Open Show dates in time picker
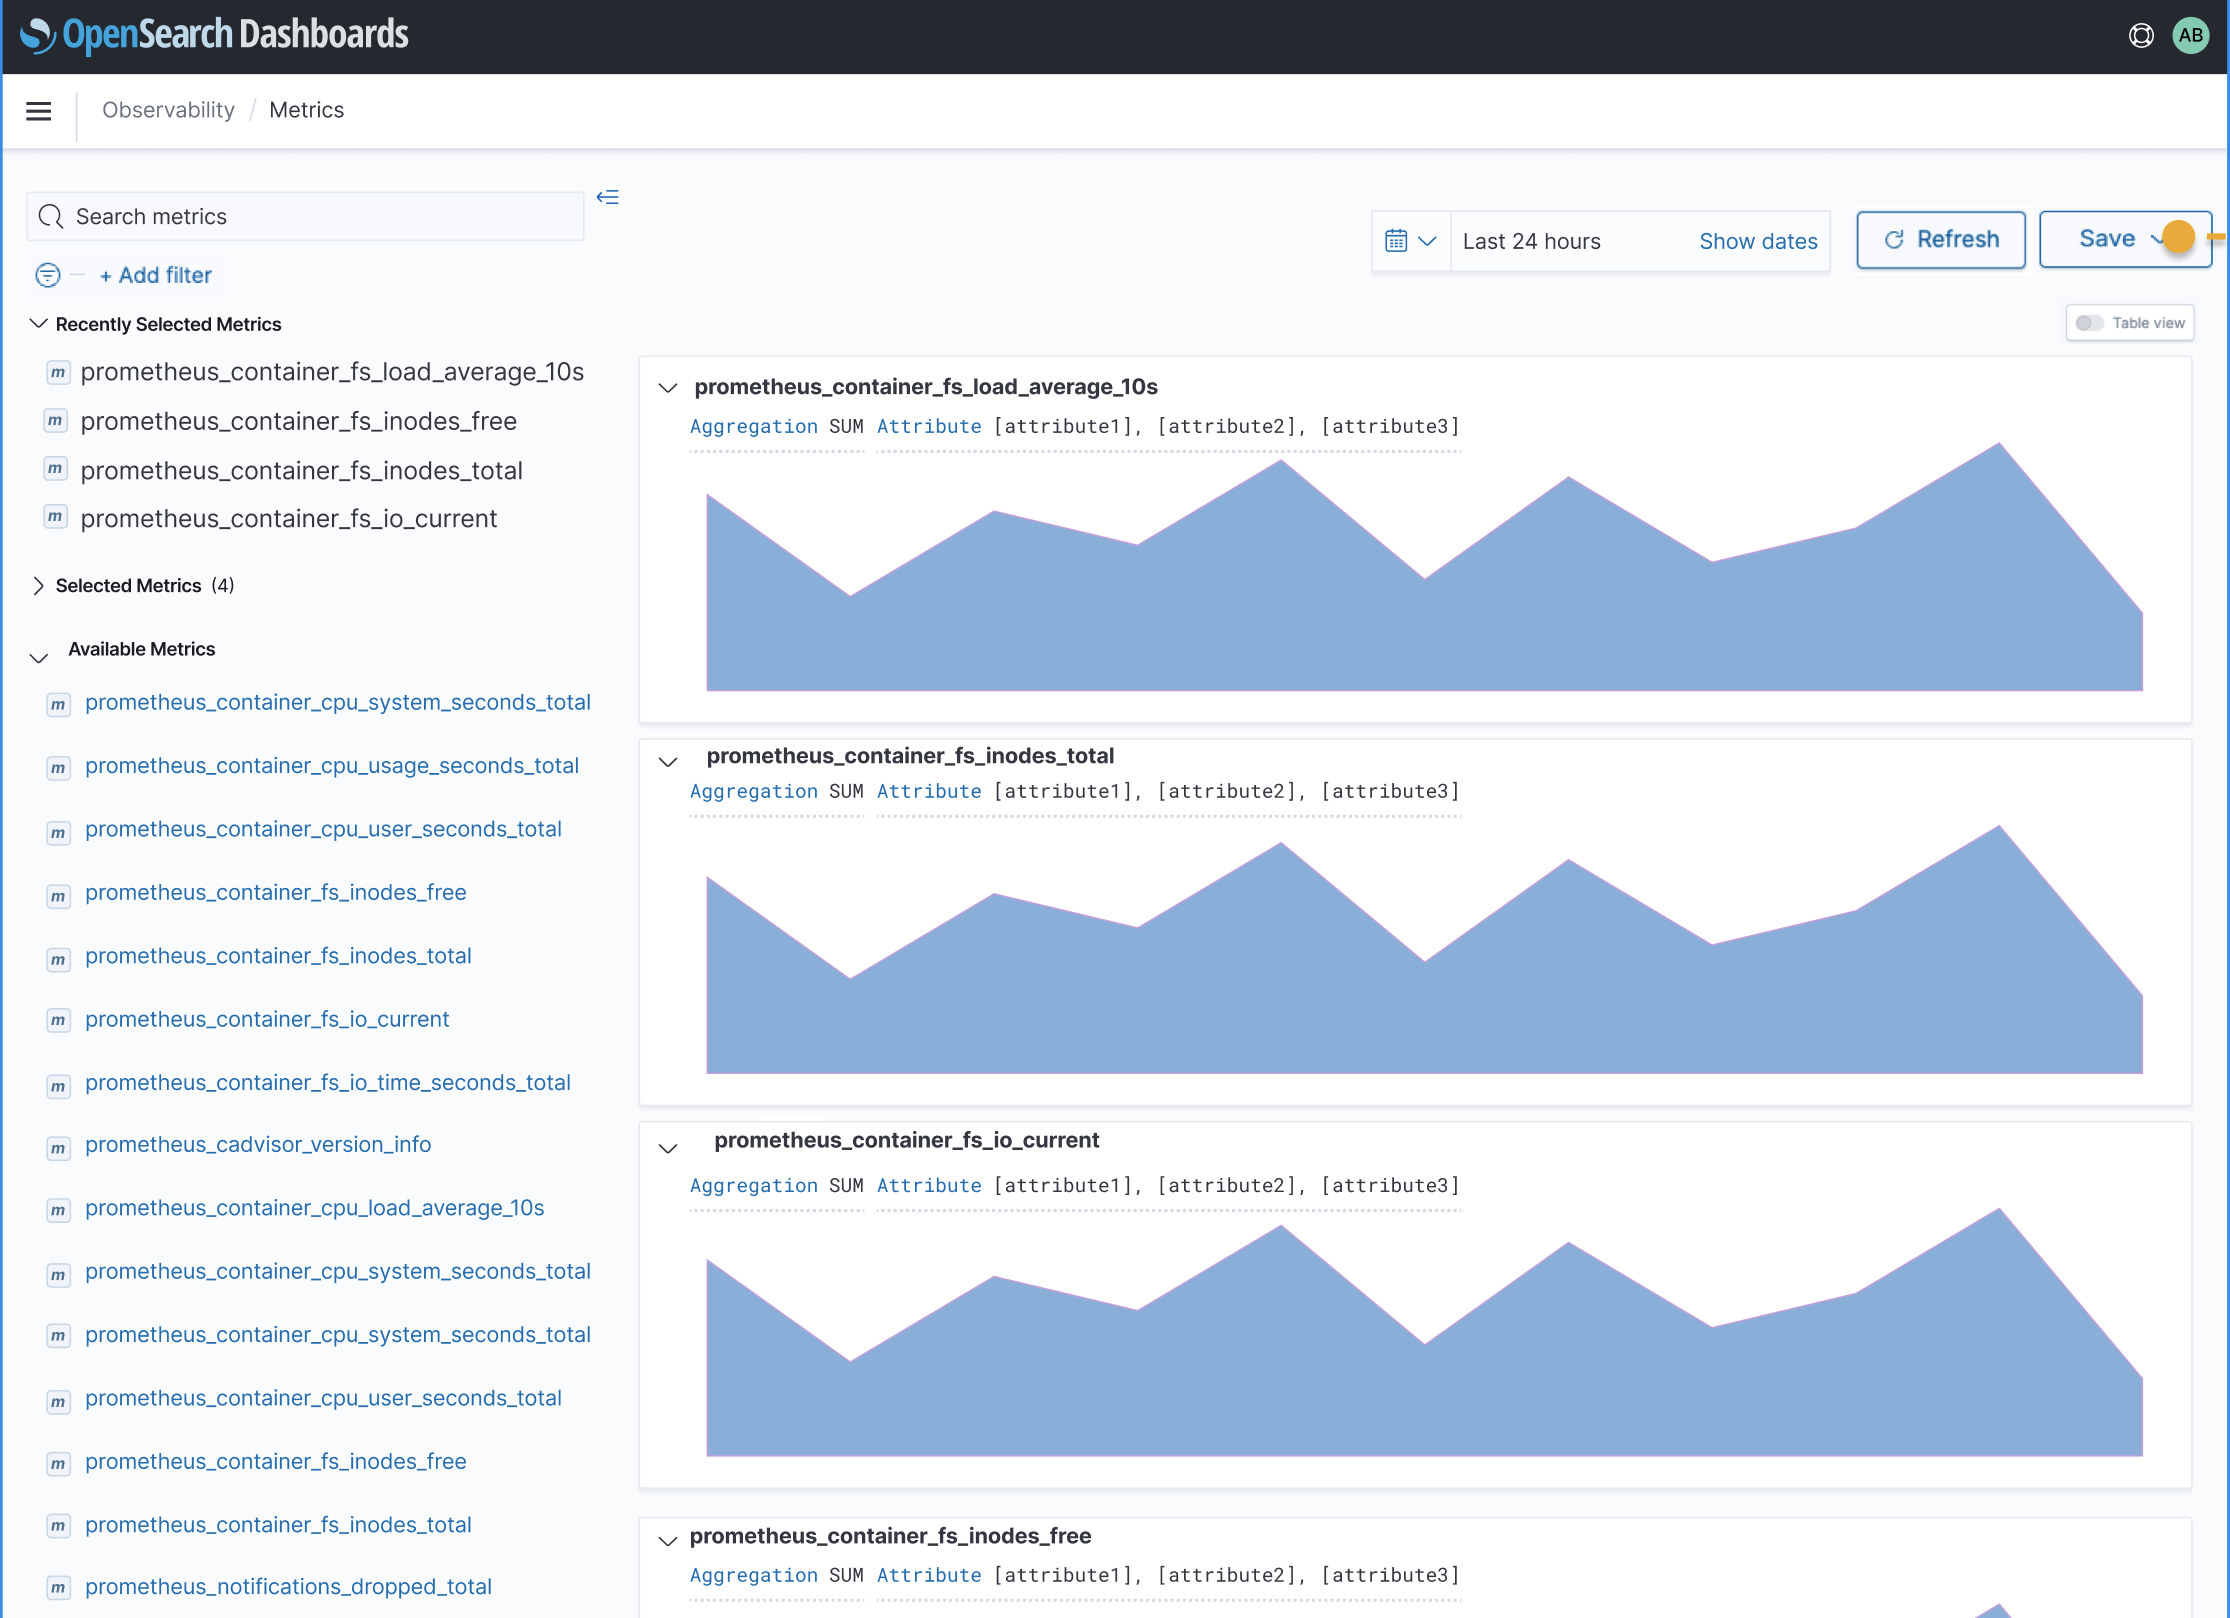Screen dimensions: 2230x1618 (x=1758, y=240)
